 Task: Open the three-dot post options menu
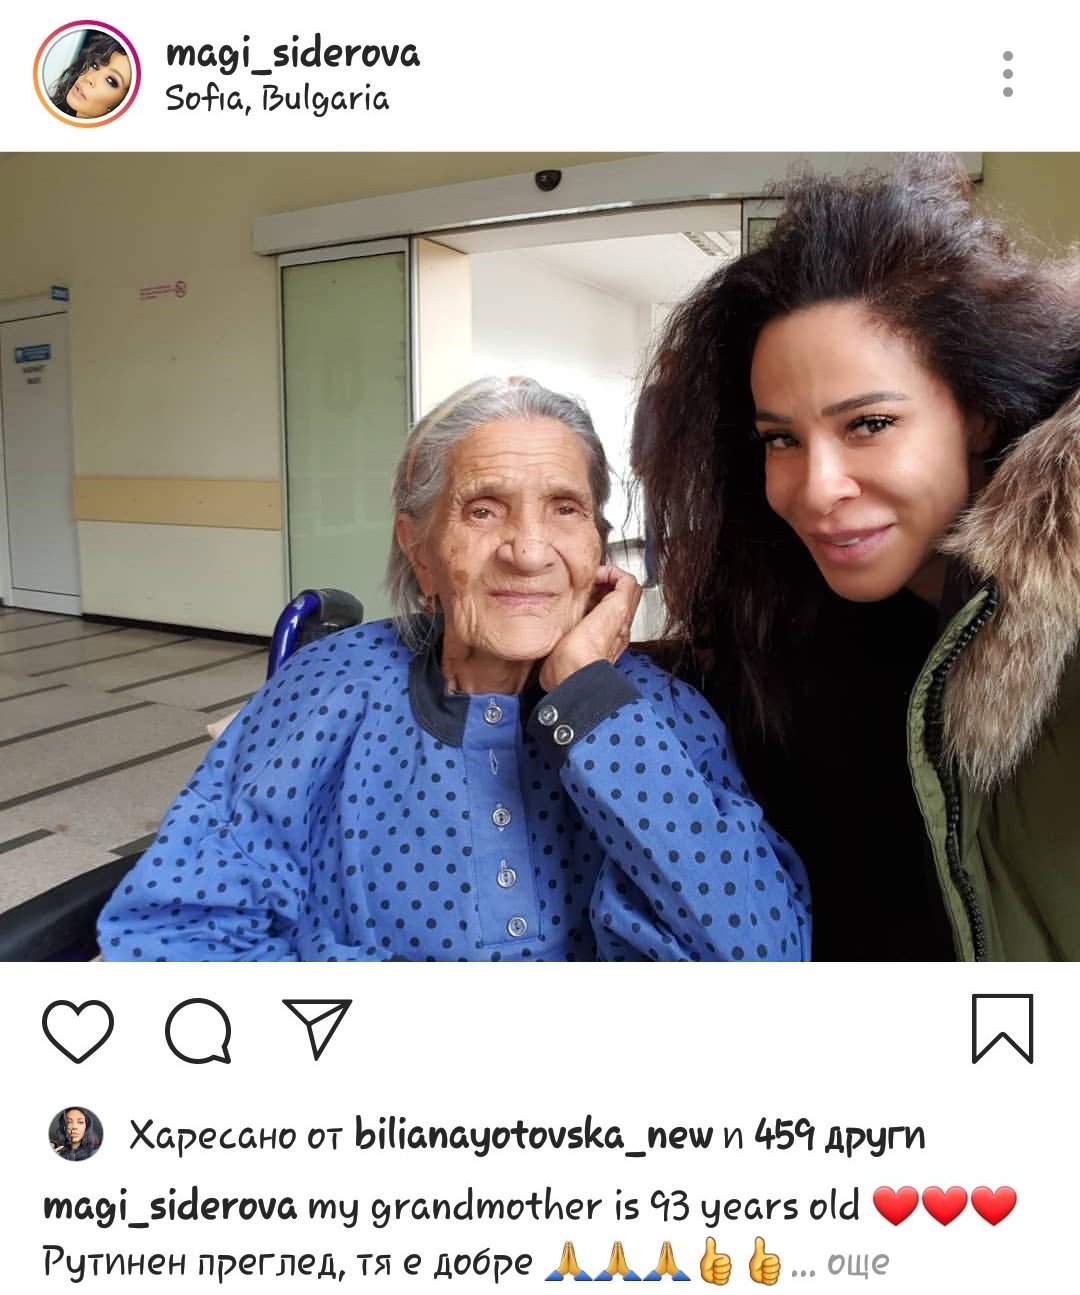[x=1007, y=74]
